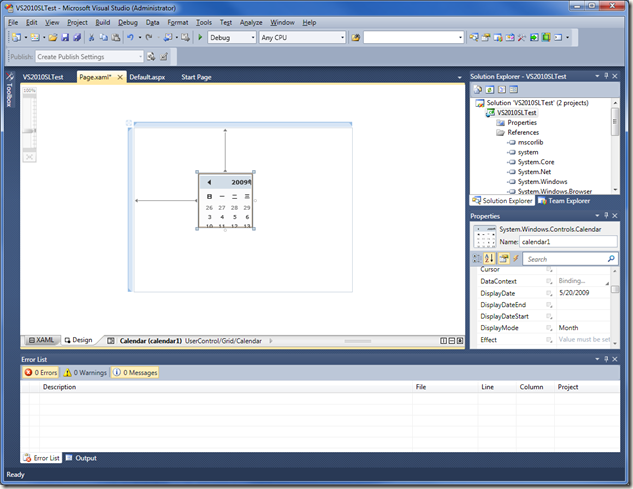
Task: Click the Events lightning bolt icon in Properties
Action: point(515,258)
